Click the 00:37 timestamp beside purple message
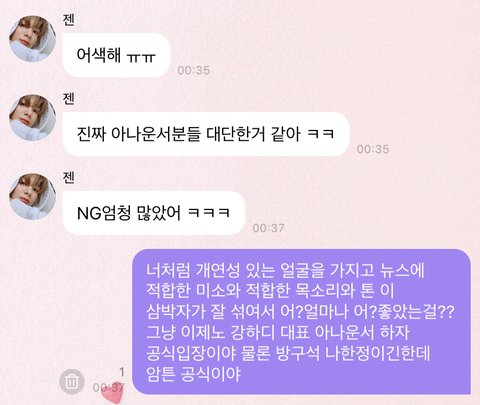 click(x=109, y=387)
